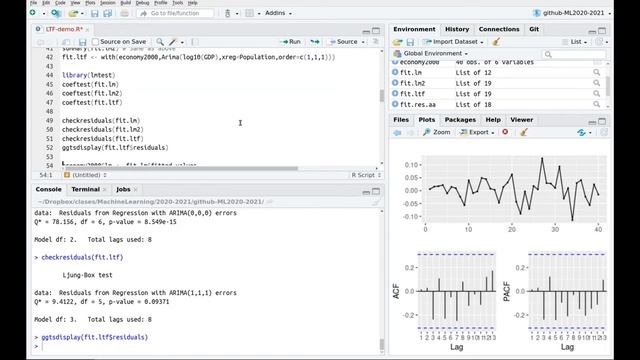View fit.ltf object via its magnifier icon
640x360 pixels.
(x=596, y=93)
